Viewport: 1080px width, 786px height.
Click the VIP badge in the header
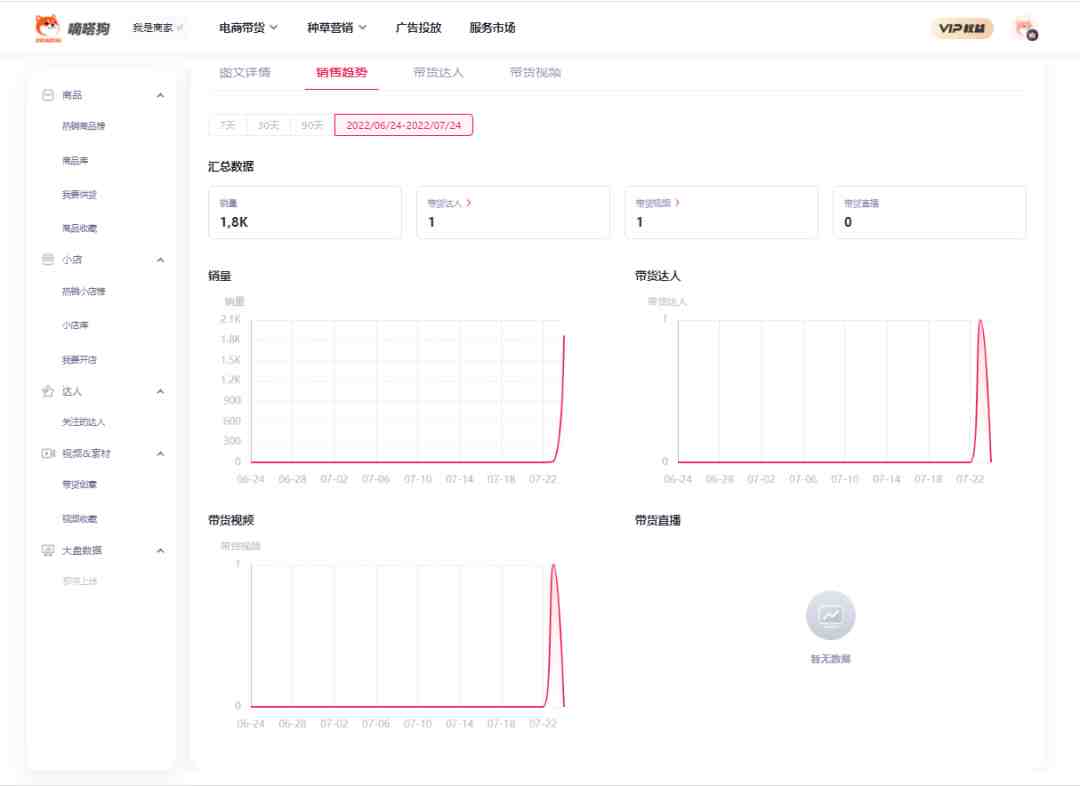[x=962, y=28]
